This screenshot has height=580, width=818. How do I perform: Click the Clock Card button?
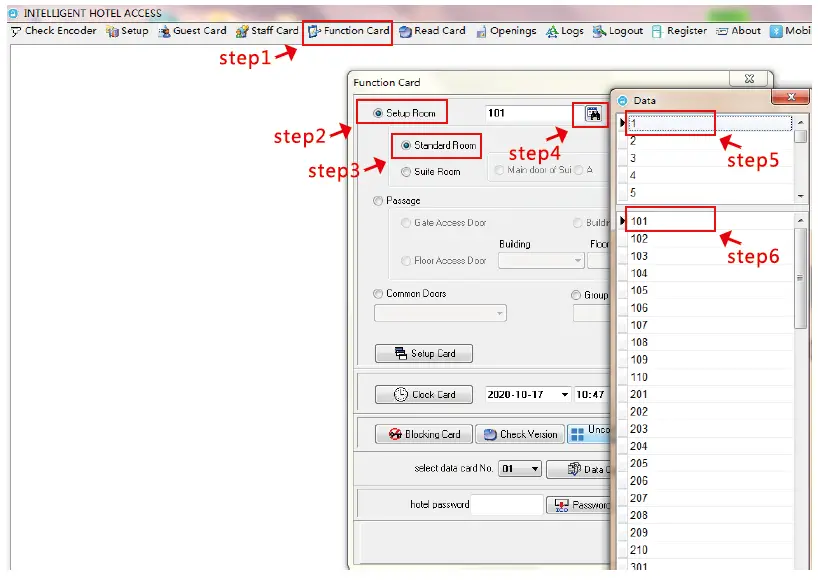(424, 395)
